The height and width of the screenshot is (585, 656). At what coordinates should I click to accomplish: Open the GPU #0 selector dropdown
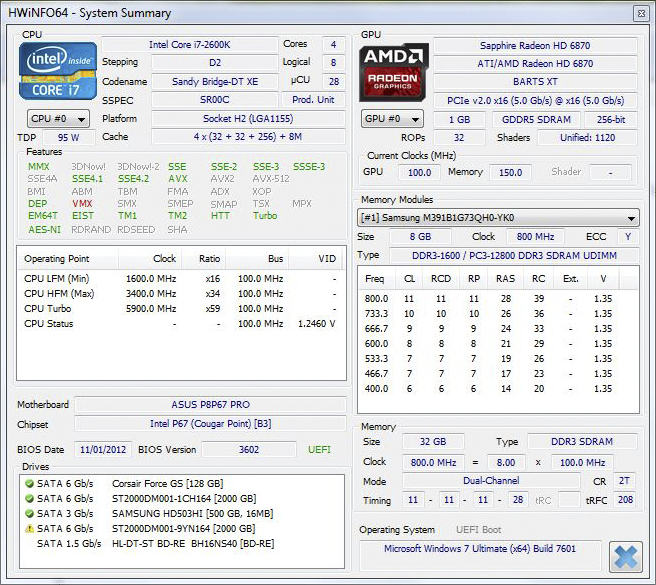392,119
